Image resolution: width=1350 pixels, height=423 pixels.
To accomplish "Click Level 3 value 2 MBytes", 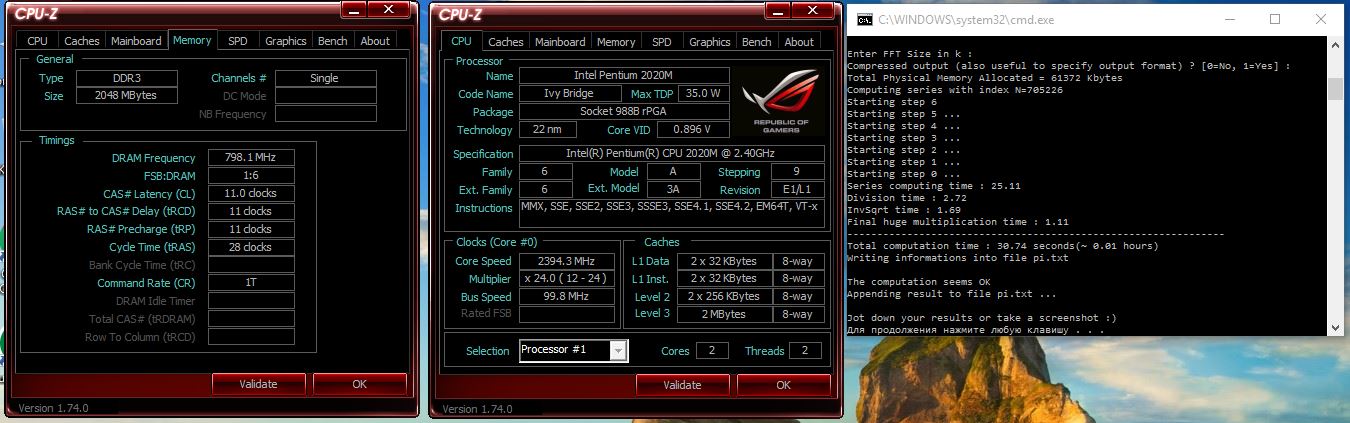I will coord(724,314).
